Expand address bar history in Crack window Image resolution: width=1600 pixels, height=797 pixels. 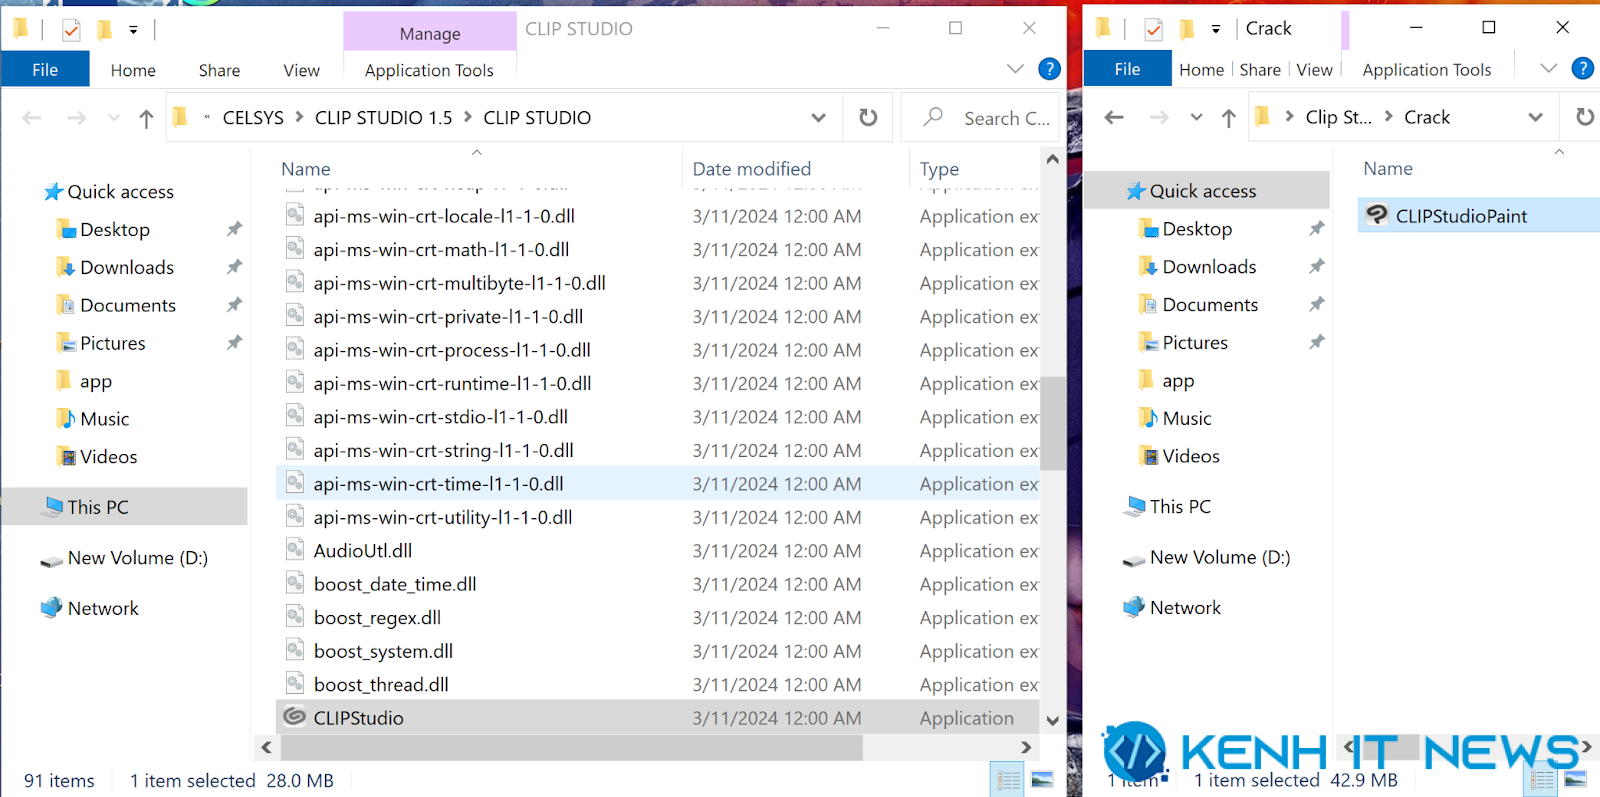(x=1535, y=118)
